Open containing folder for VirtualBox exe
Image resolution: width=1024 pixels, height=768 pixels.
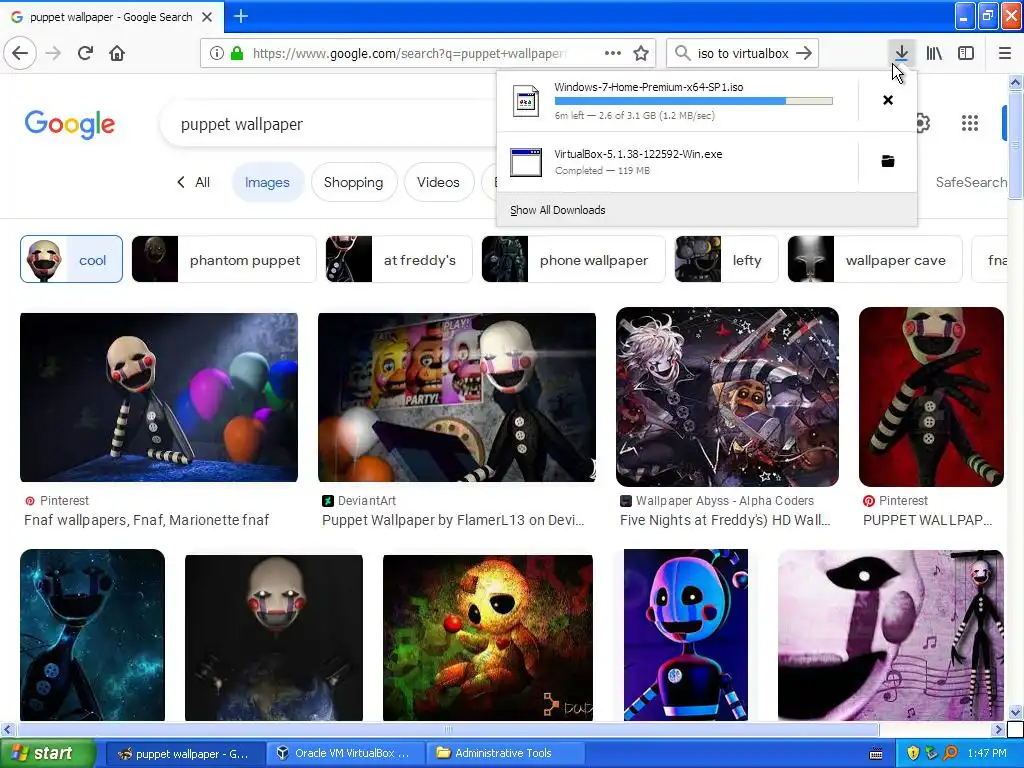click(888, 161)
